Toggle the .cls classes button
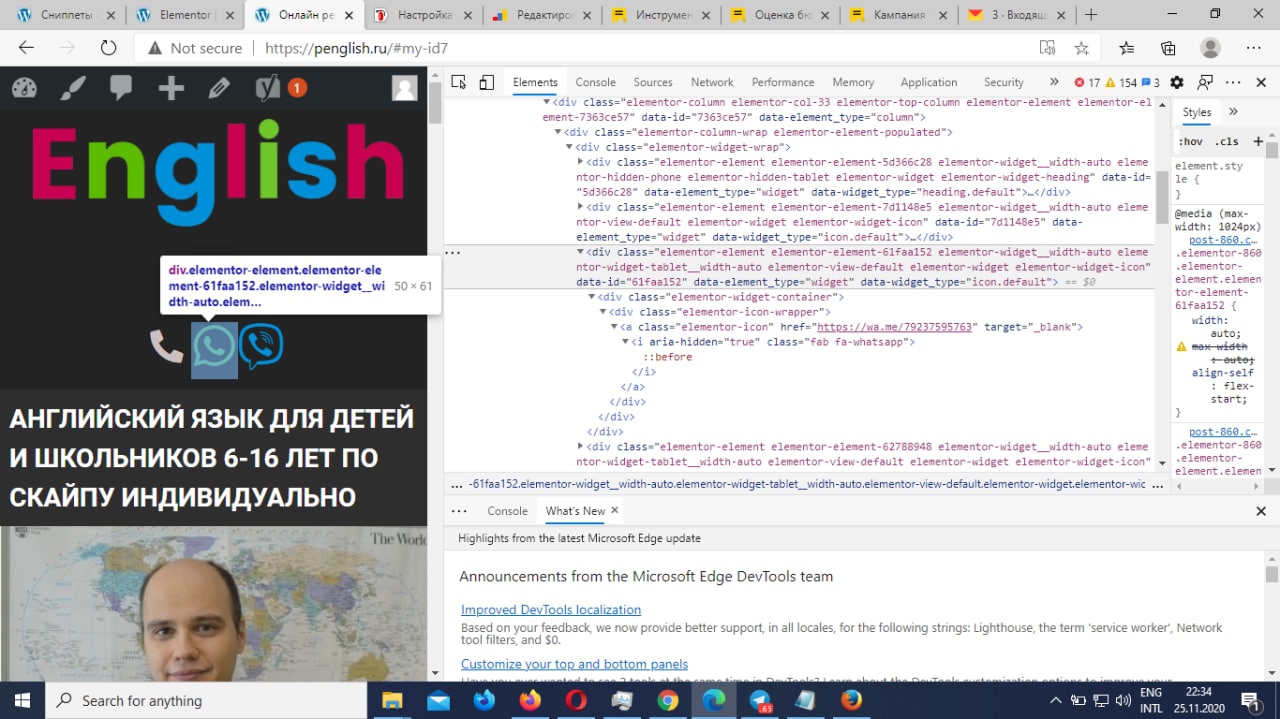 (x=1226, y=141)
